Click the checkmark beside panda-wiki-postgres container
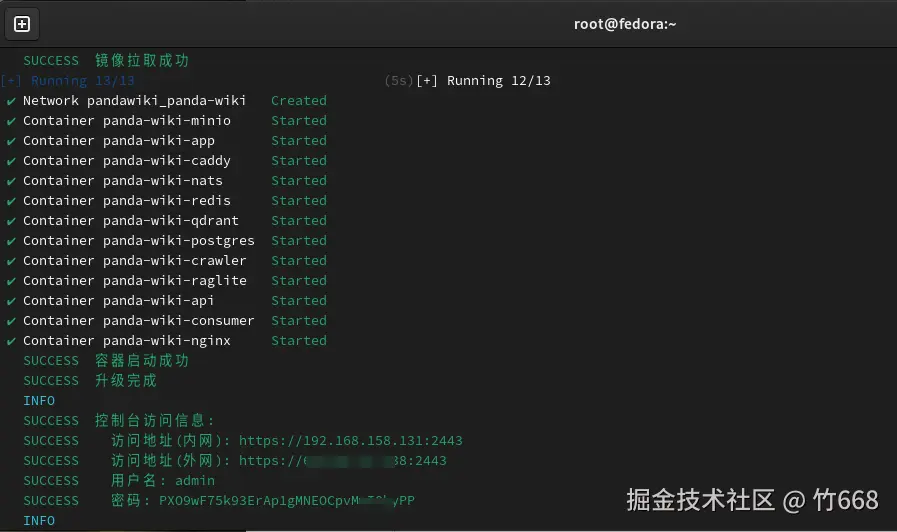The height and width of the screenshot is (532, 897). pos(11,241)
